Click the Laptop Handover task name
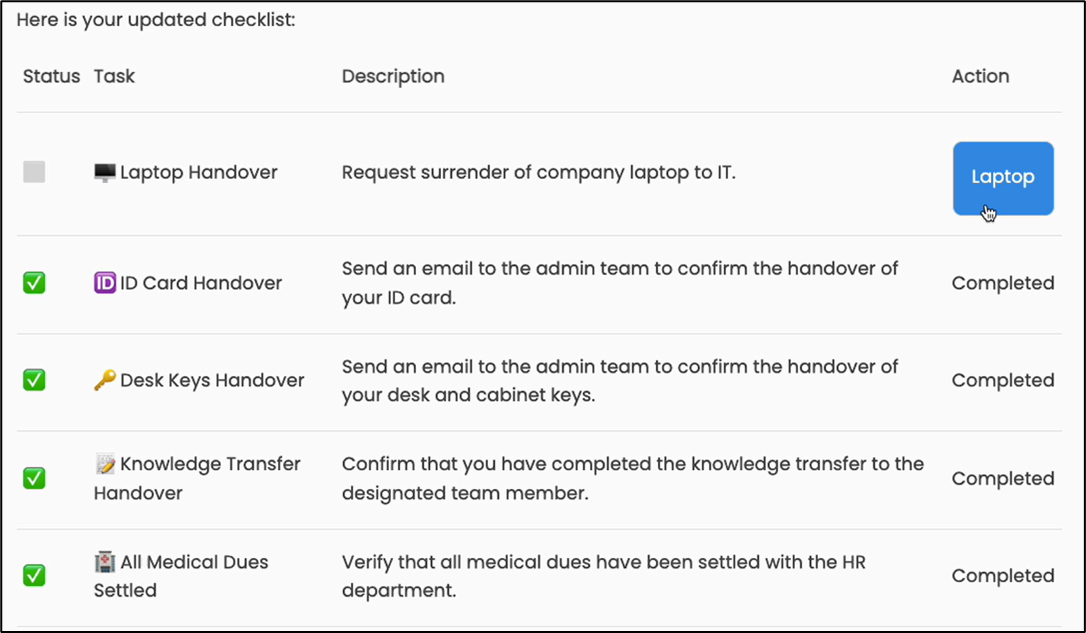This screenshot has width=1086, height=633. click(x=199, y=173)
